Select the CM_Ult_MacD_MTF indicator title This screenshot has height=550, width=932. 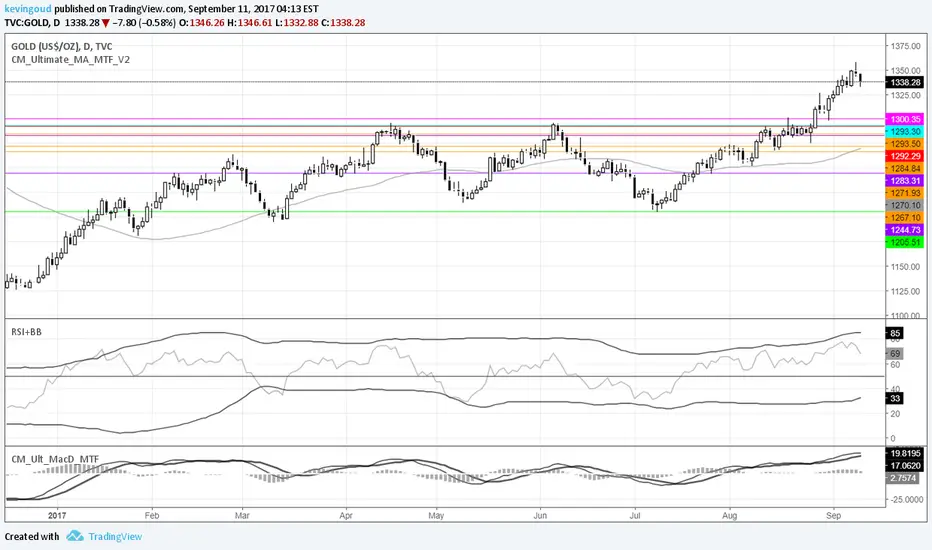point(55,459)
